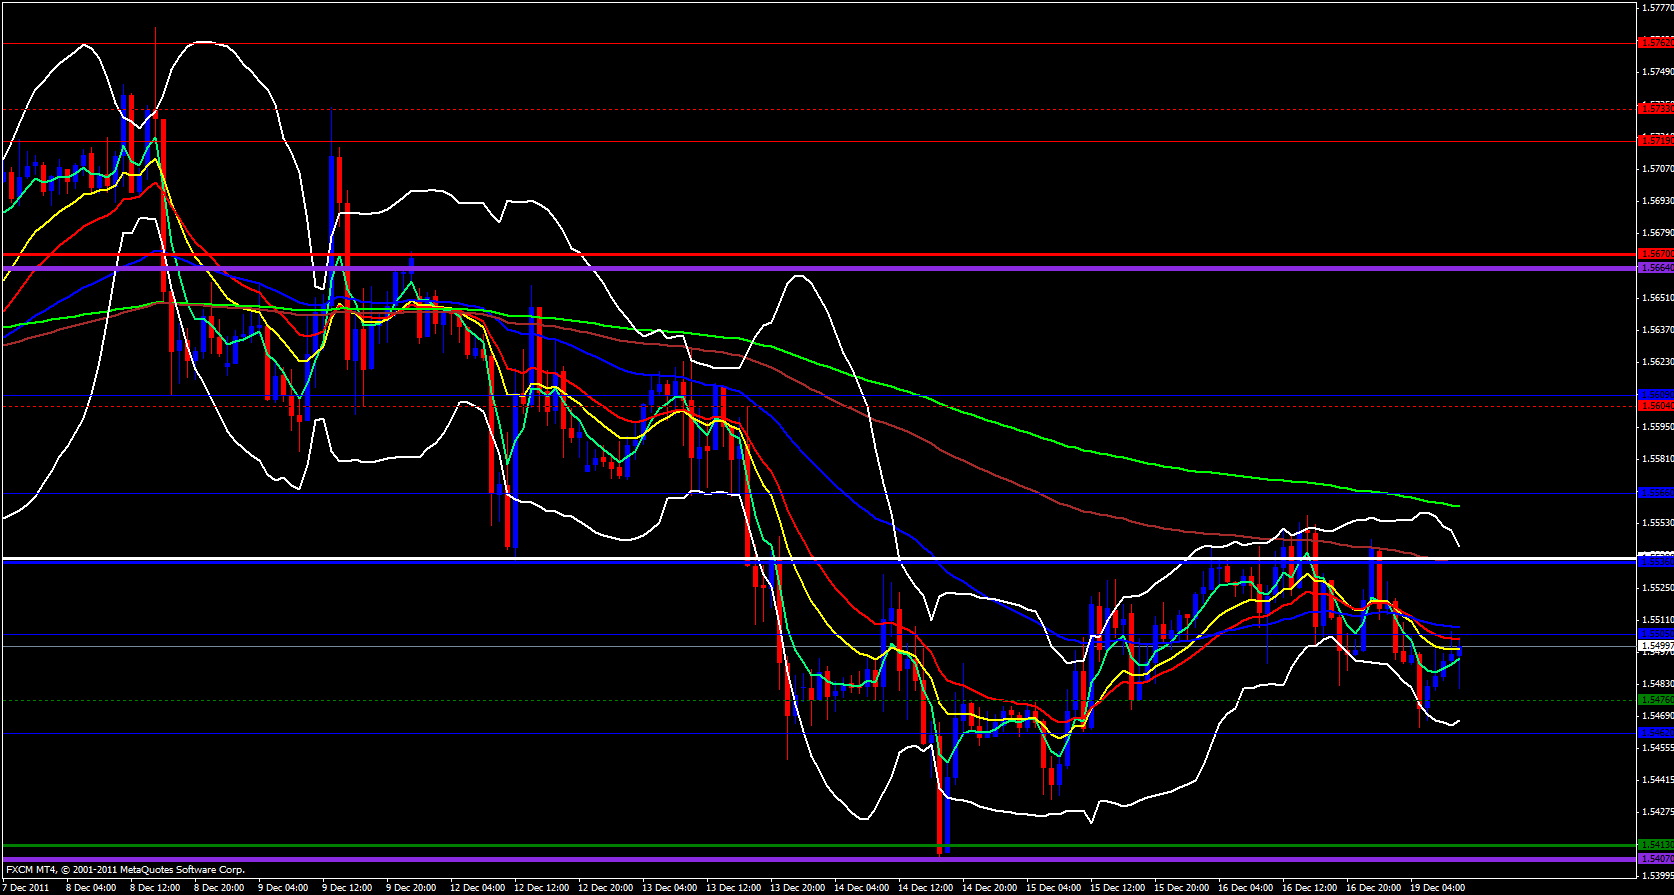Click the current price label 1.54997

point(1655,646)
